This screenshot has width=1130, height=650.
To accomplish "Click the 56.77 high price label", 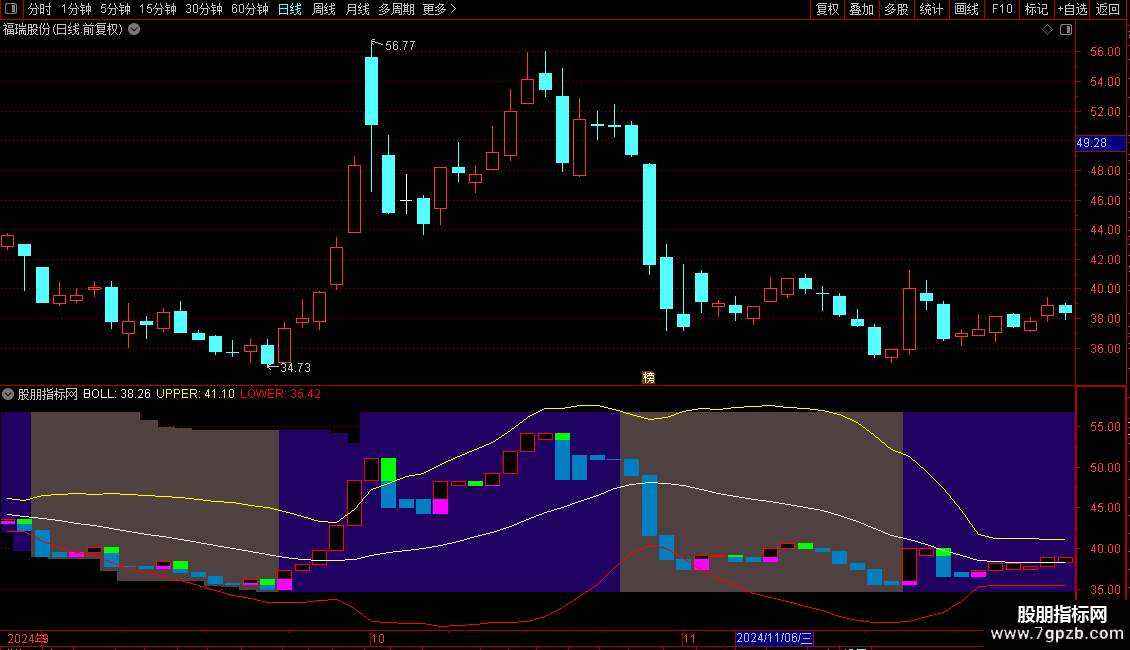I will 400,45.
